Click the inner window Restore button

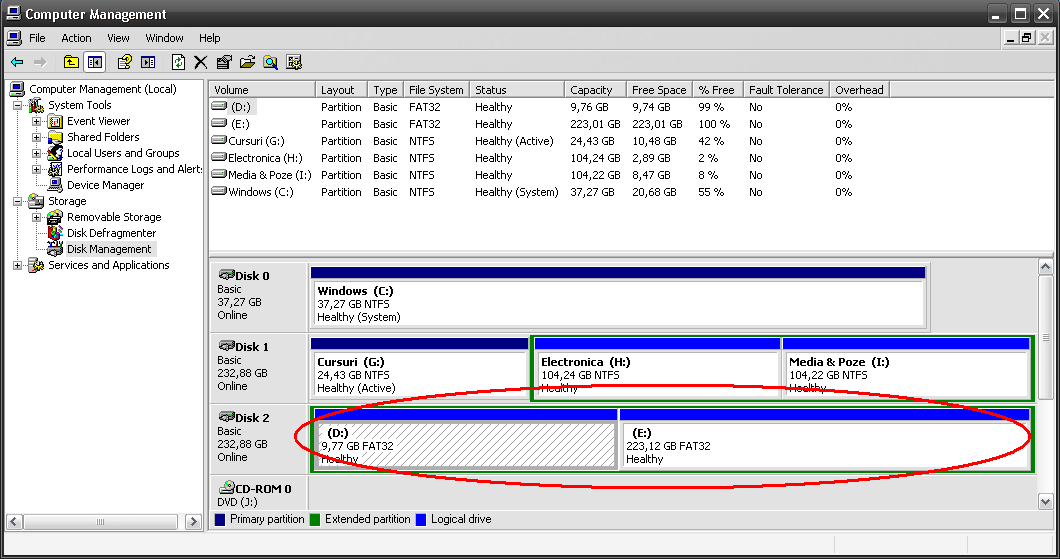[x=1028, y=38]
